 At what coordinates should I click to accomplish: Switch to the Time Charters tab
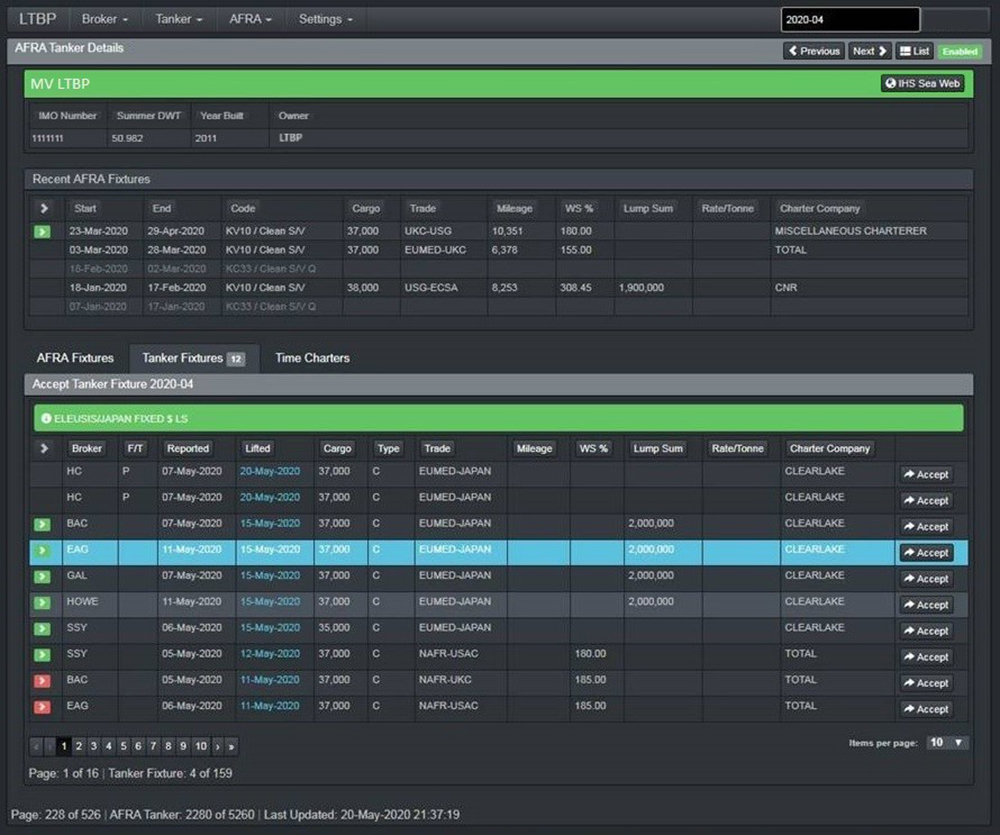(312, 358)
